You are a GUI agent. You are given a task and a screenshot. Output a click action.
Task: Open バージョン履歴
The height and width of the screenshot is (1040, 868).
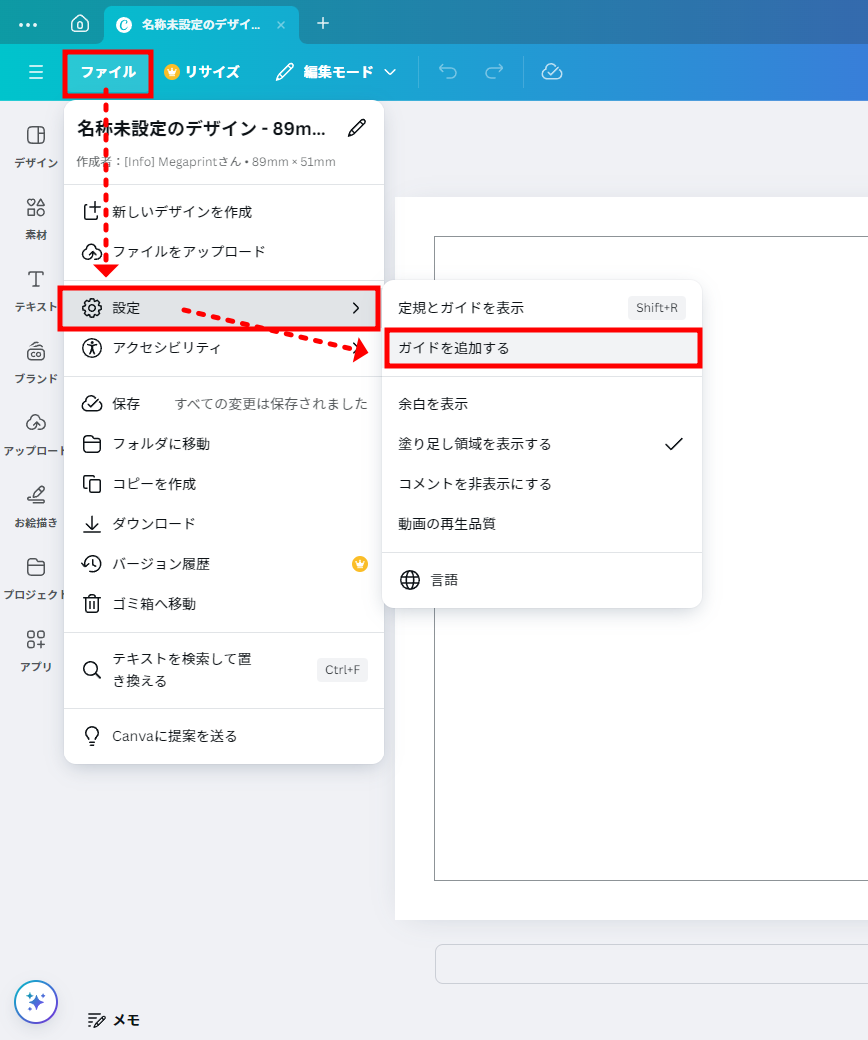pyautogui.click(x=224, y=564)
